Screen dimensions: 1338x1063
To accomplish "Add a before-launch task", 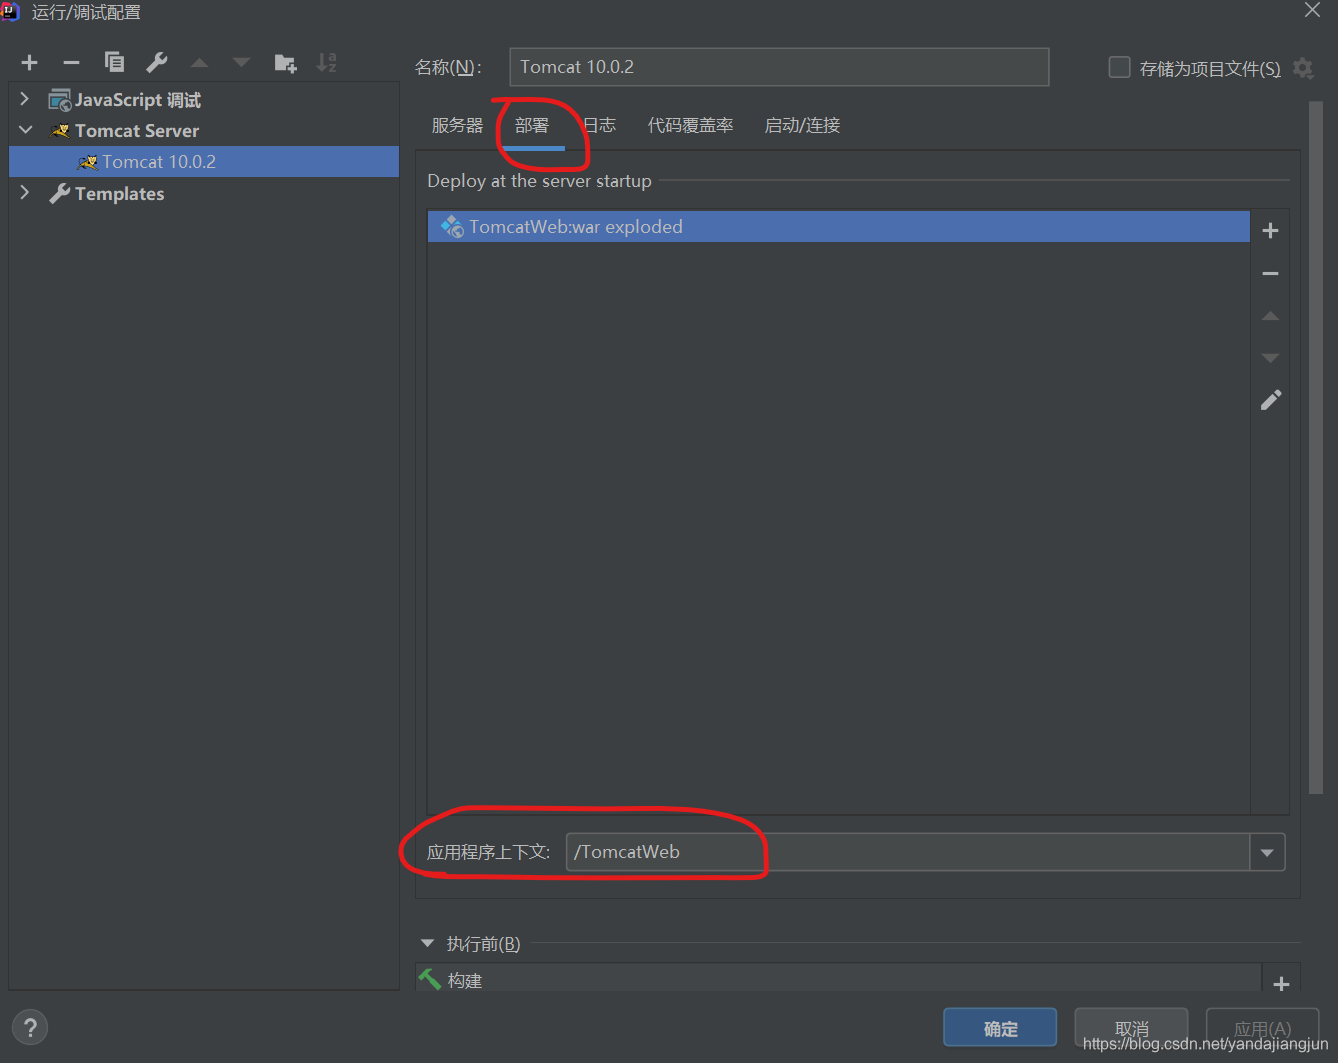I will tap(1281, 984).
